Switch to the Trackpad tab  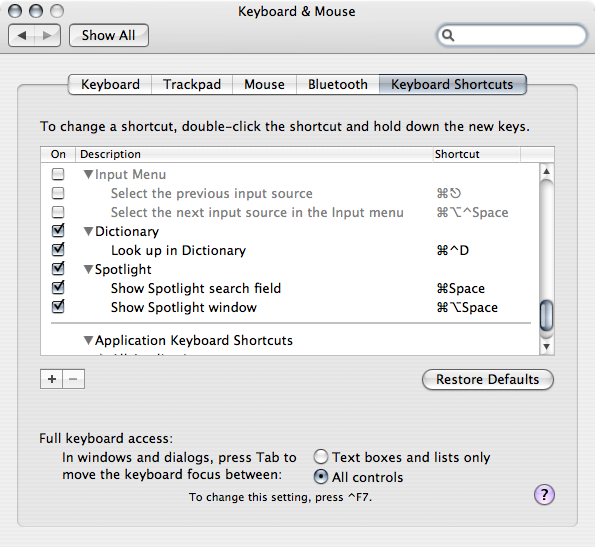192,84
